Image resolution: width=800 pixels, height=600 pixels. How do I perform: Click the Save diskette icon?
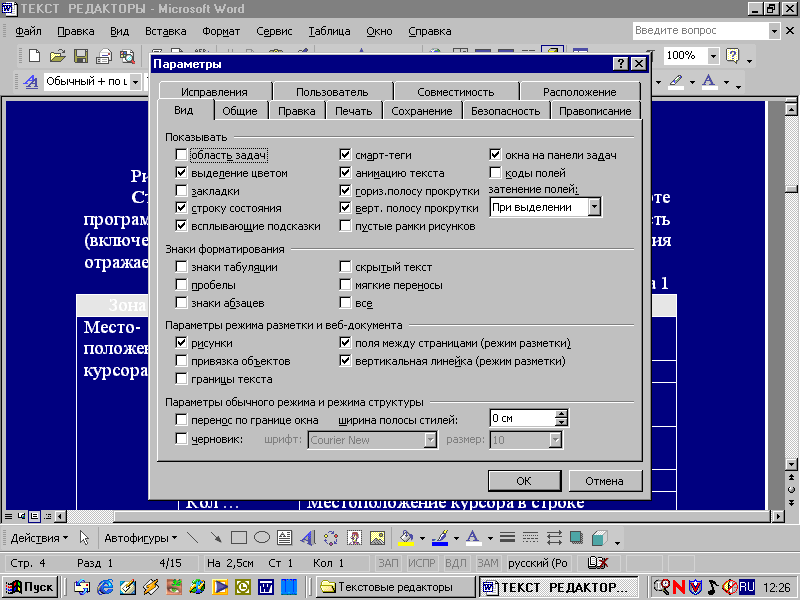coord(81,56)
